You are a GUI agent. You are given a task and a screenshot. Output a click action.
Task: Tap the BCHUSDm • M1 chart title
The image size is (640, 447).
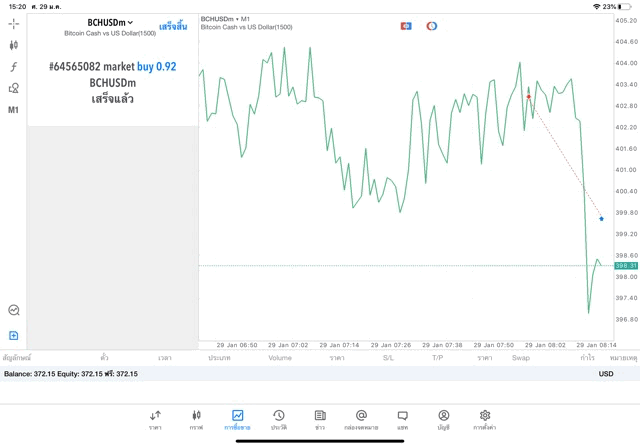click(x=225, y=19)
